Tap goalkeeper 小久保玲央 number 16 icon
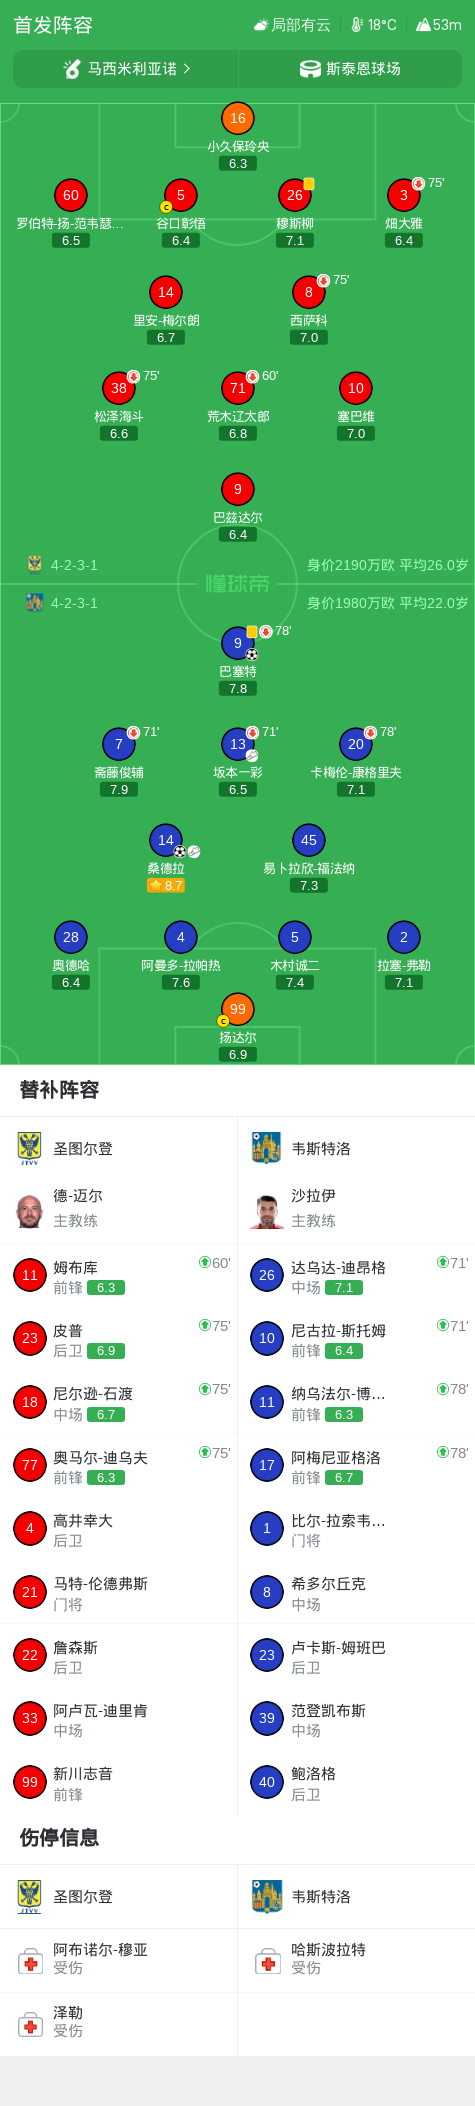Image resolution: width=475 pixels, height=2106 pixels. point(237,118)
